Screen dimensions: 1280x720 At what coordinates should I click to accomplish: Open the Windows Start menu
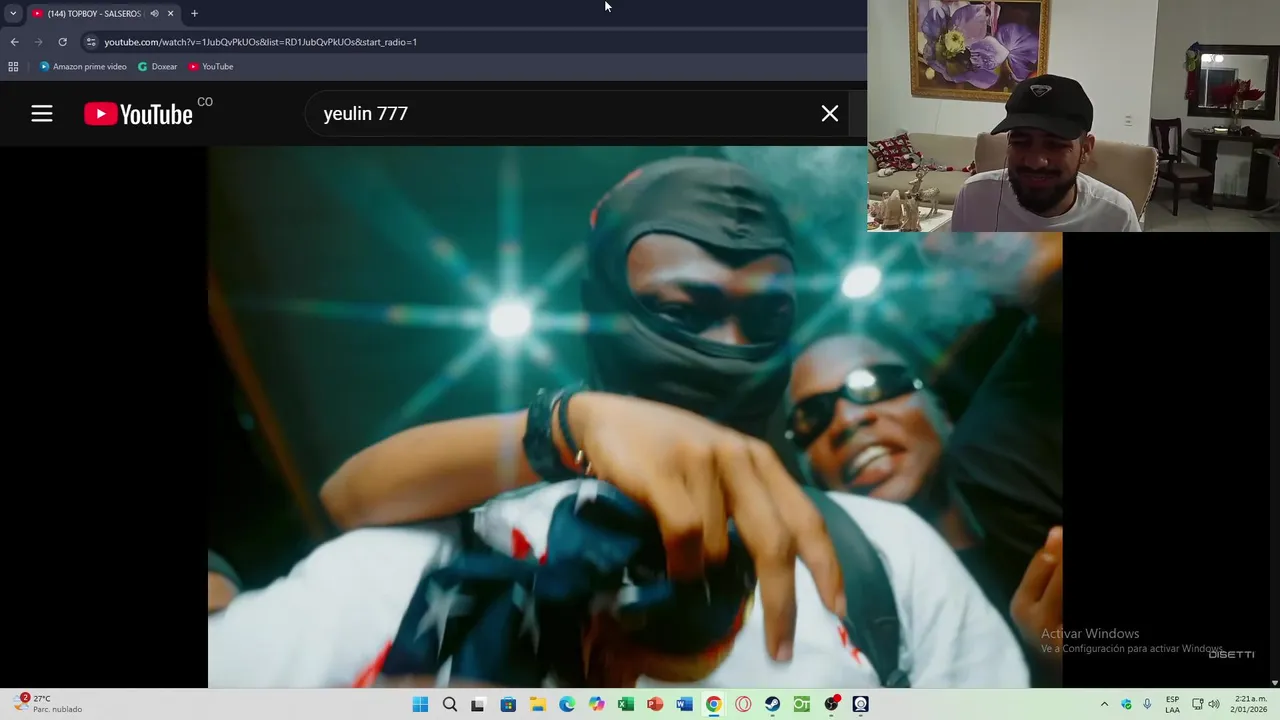pyautogui.click(x=420, y=704)
